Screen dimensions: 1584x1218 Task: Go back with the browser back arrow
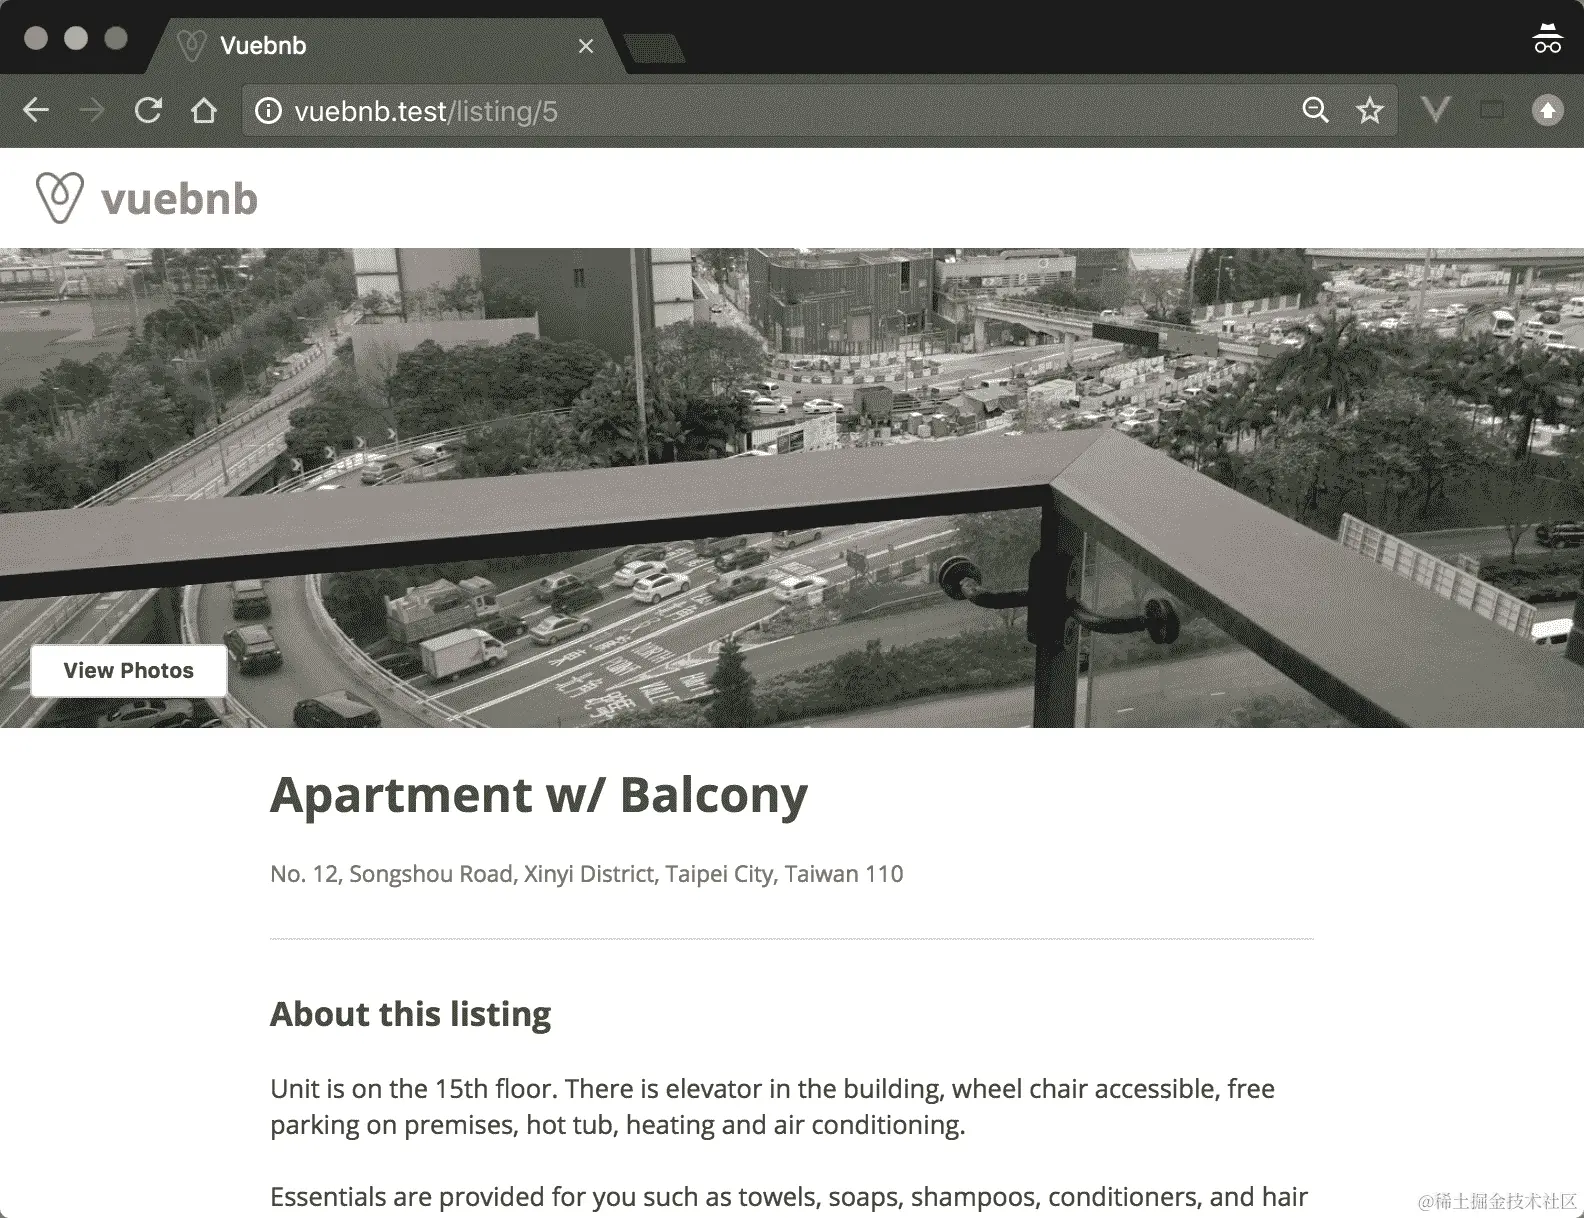click(x=36, y=110)
